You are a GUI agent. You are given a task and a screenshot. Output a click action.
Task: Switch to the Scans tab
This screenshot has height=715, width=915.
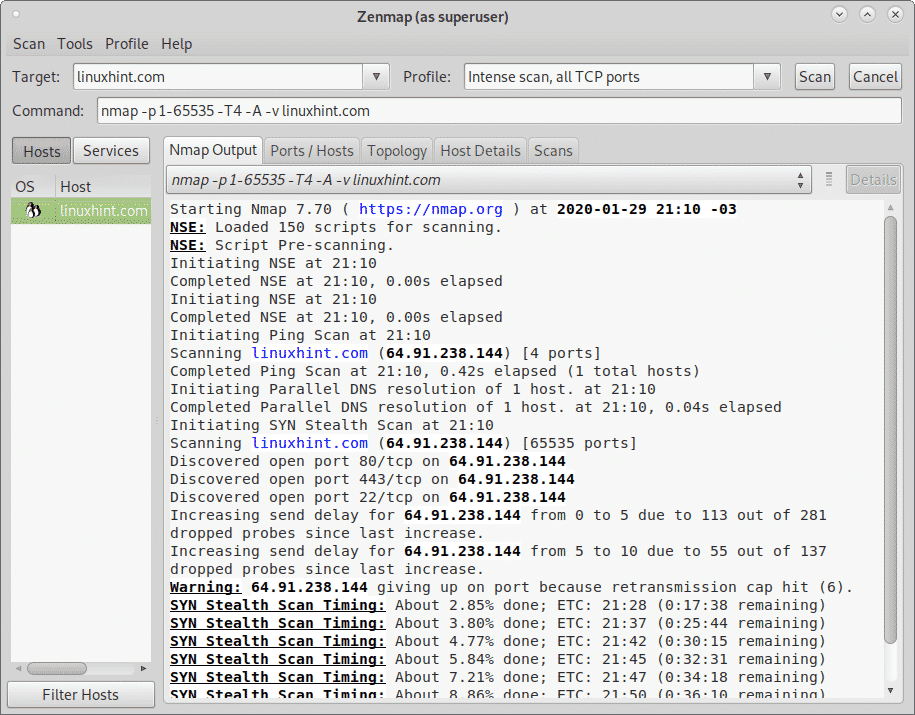(553, 151)
